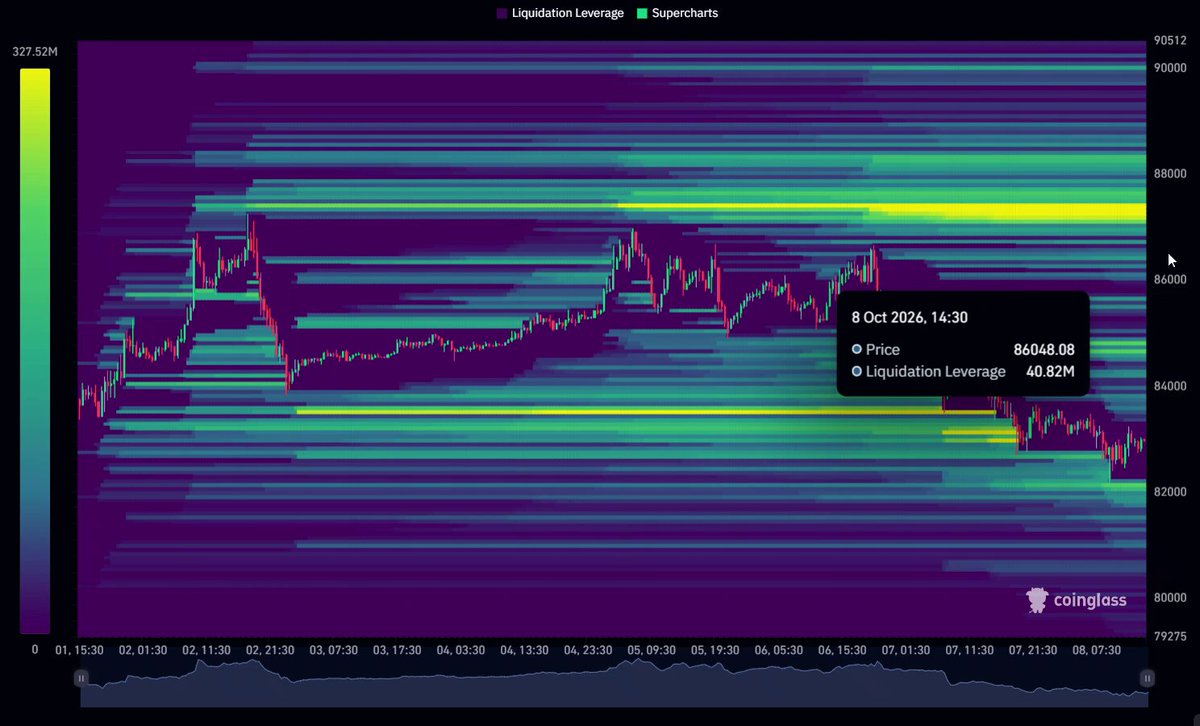The image size is (1200, 726).
Task: Click the 90512 price axis label
Action: point(1168,42)
